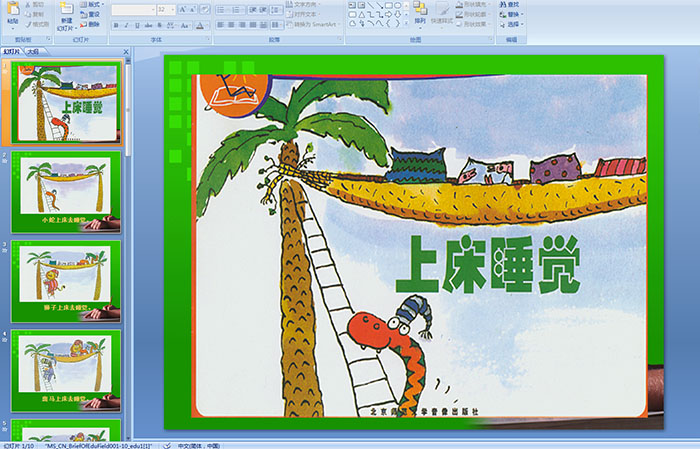Toggle Underline formatting

137,25
